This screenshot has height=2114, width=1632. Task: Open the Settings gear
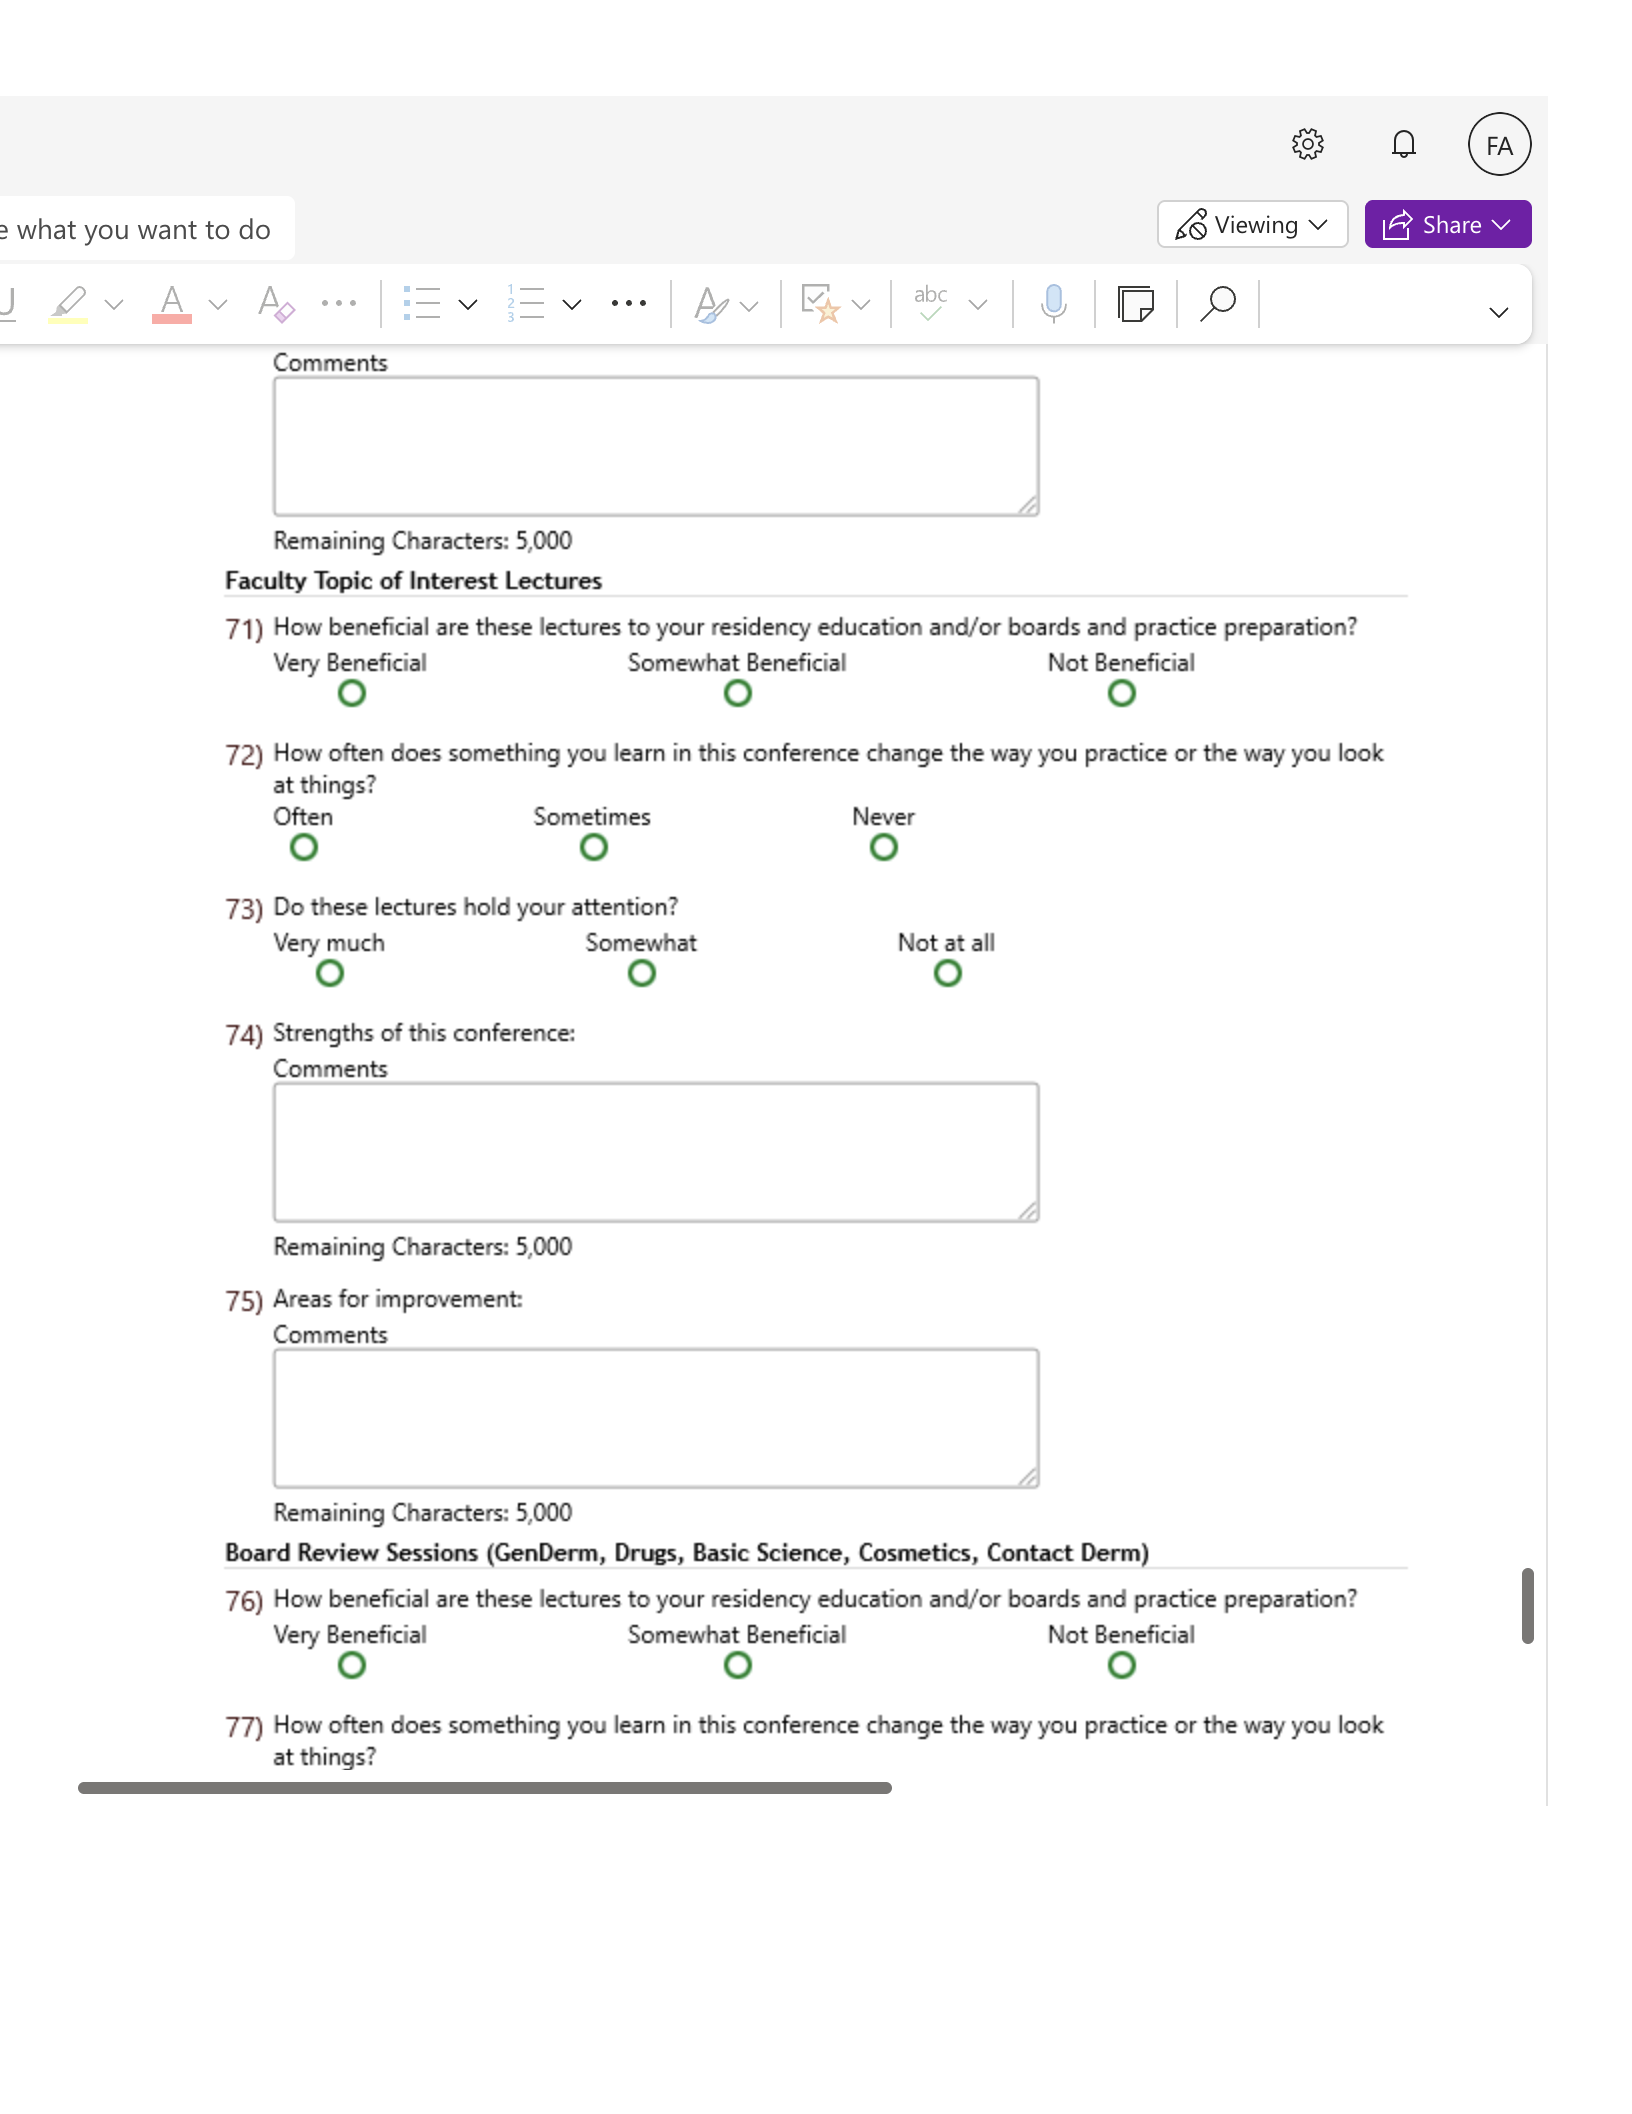1307,145
